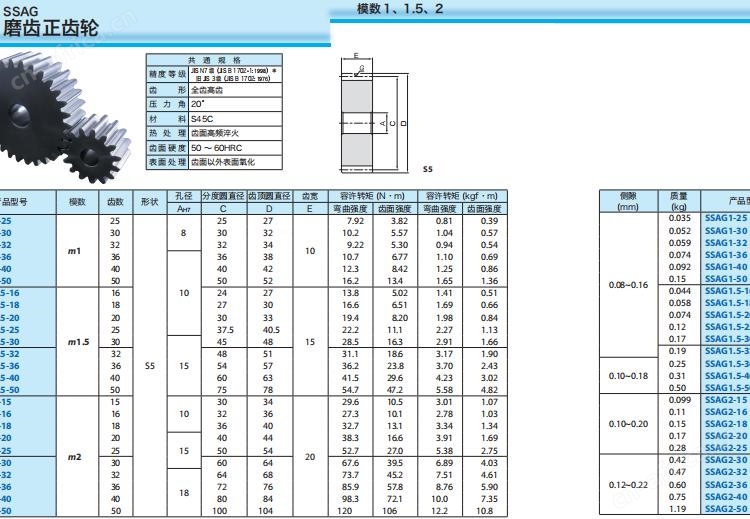The height and width of the screenshot is (519, 750).
Task: Open the SSAG2-15 product link
Action: (x=725, y=399)
